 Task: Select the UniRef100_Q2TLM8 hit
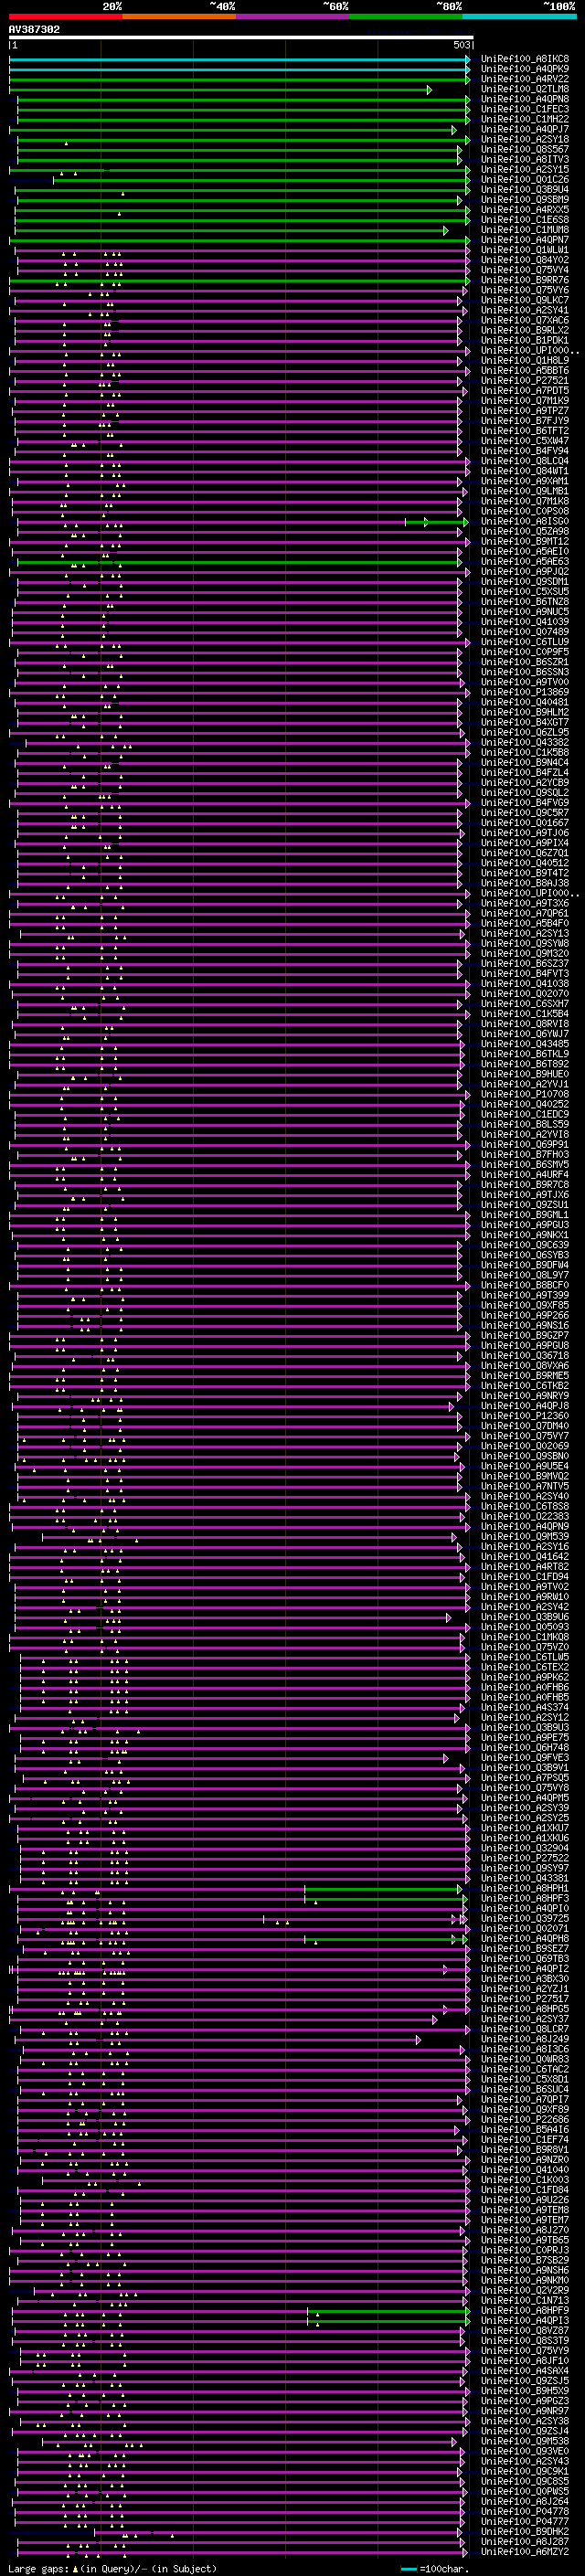pos(524,89)
